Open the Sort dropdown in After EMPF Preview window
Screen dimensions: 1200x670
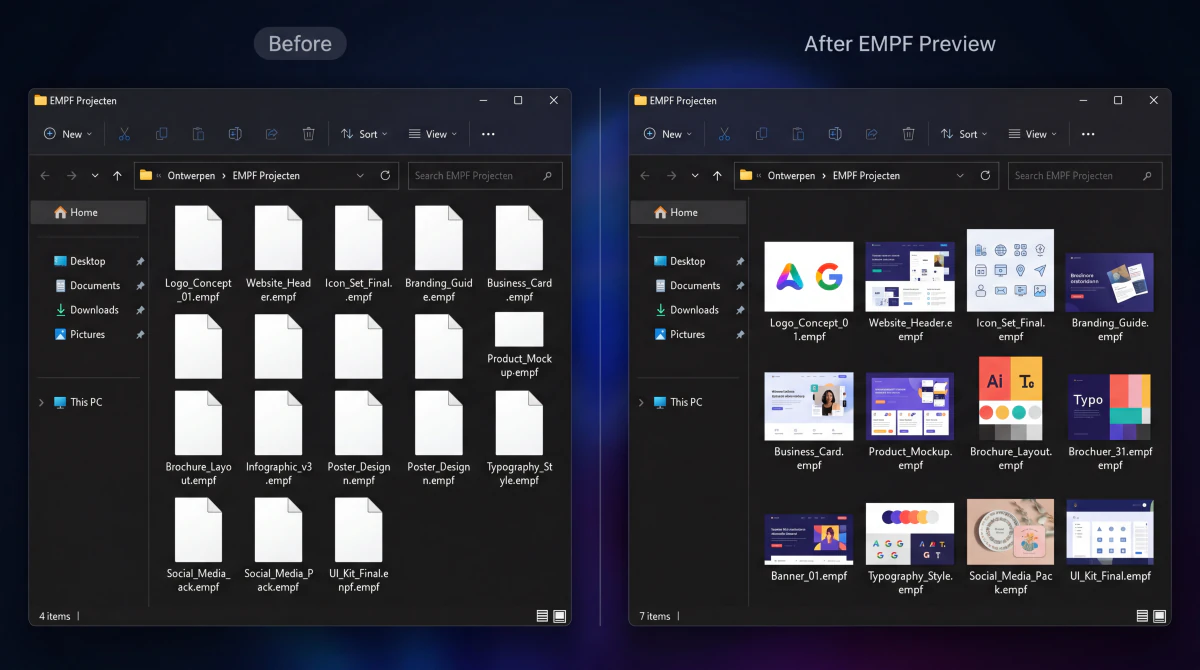click(x=964, y=134)
